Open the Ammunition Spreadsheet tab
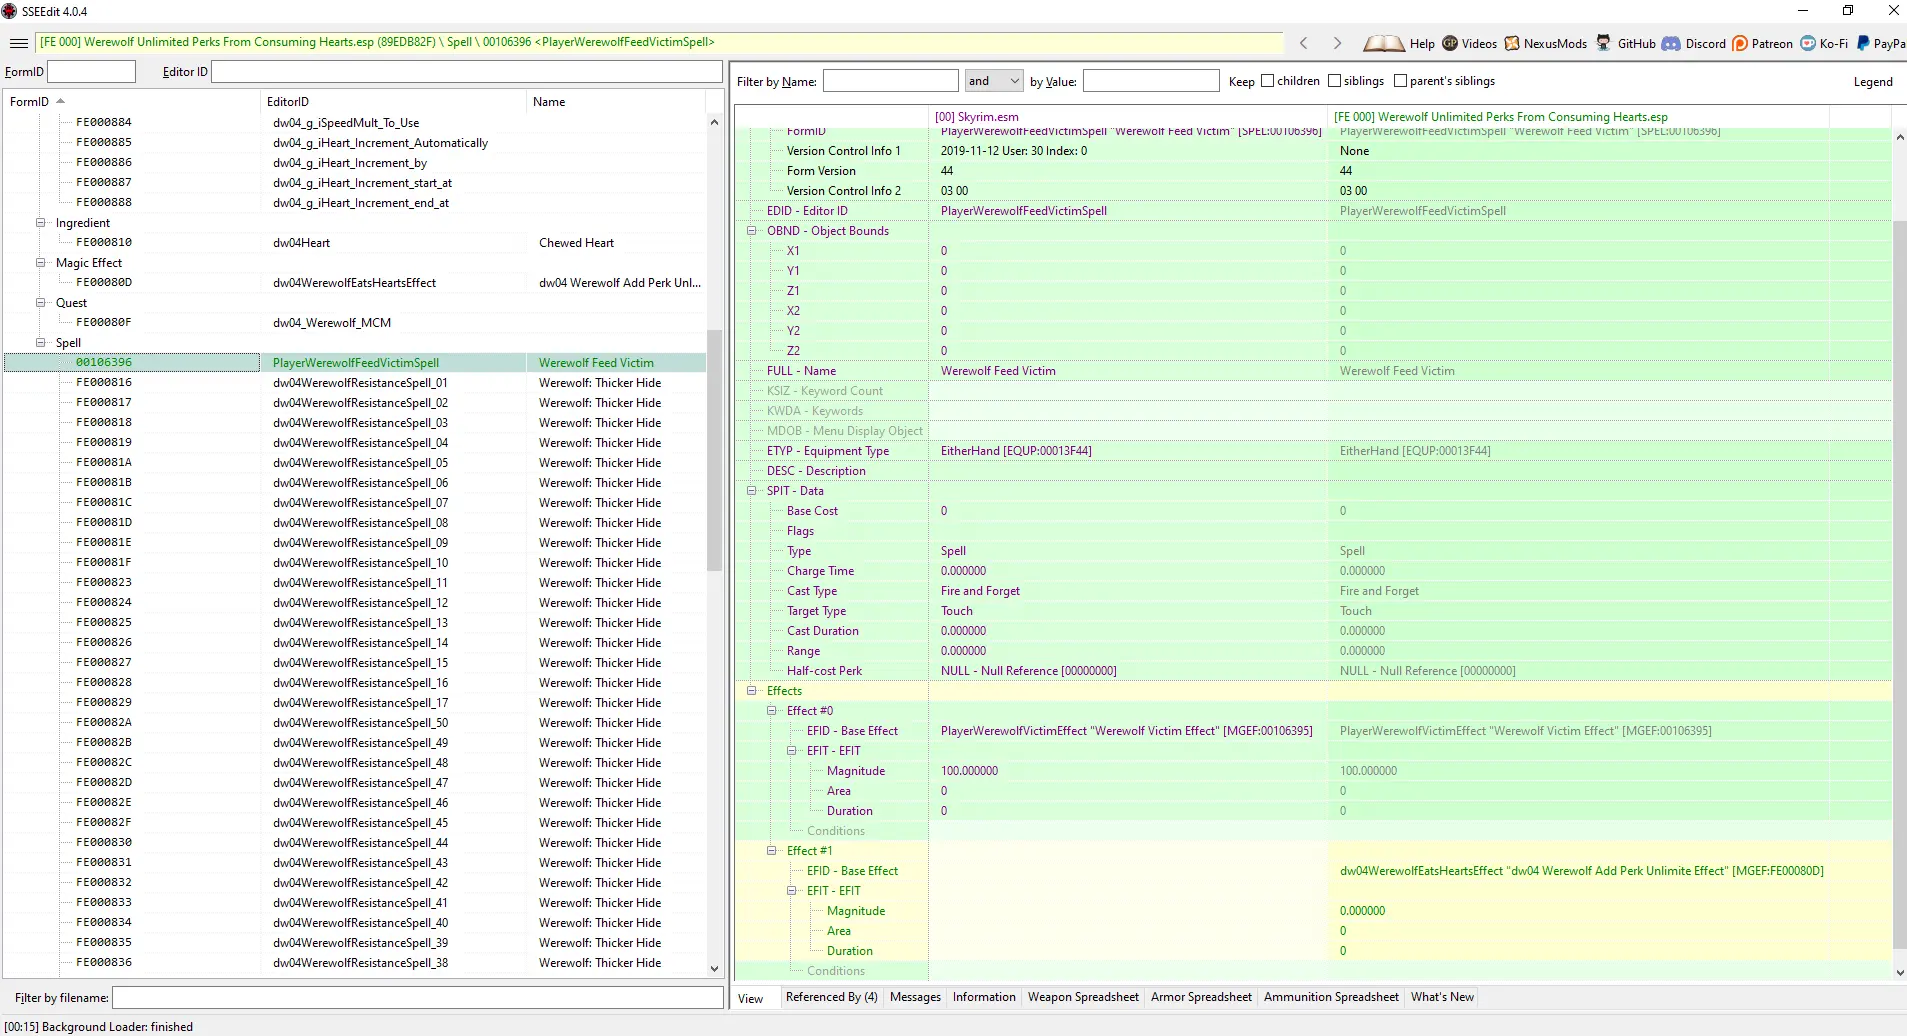The image size is (1907, 1036). [1331, 997]
